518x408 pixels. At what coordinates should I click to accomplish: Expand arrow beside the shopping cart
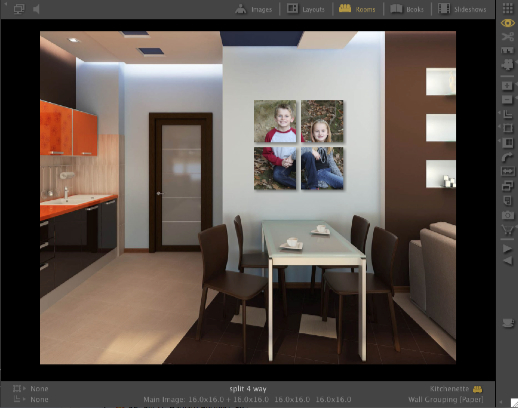click(516, 227)
